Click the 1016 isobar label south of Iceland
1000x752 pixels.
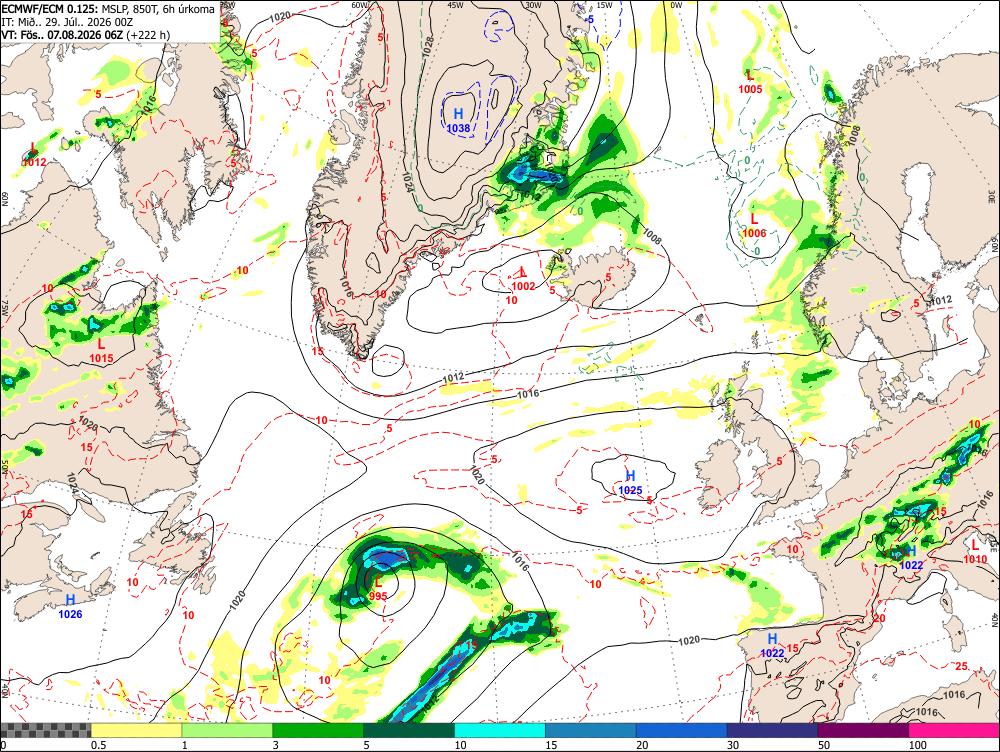[x=528, y=394]
